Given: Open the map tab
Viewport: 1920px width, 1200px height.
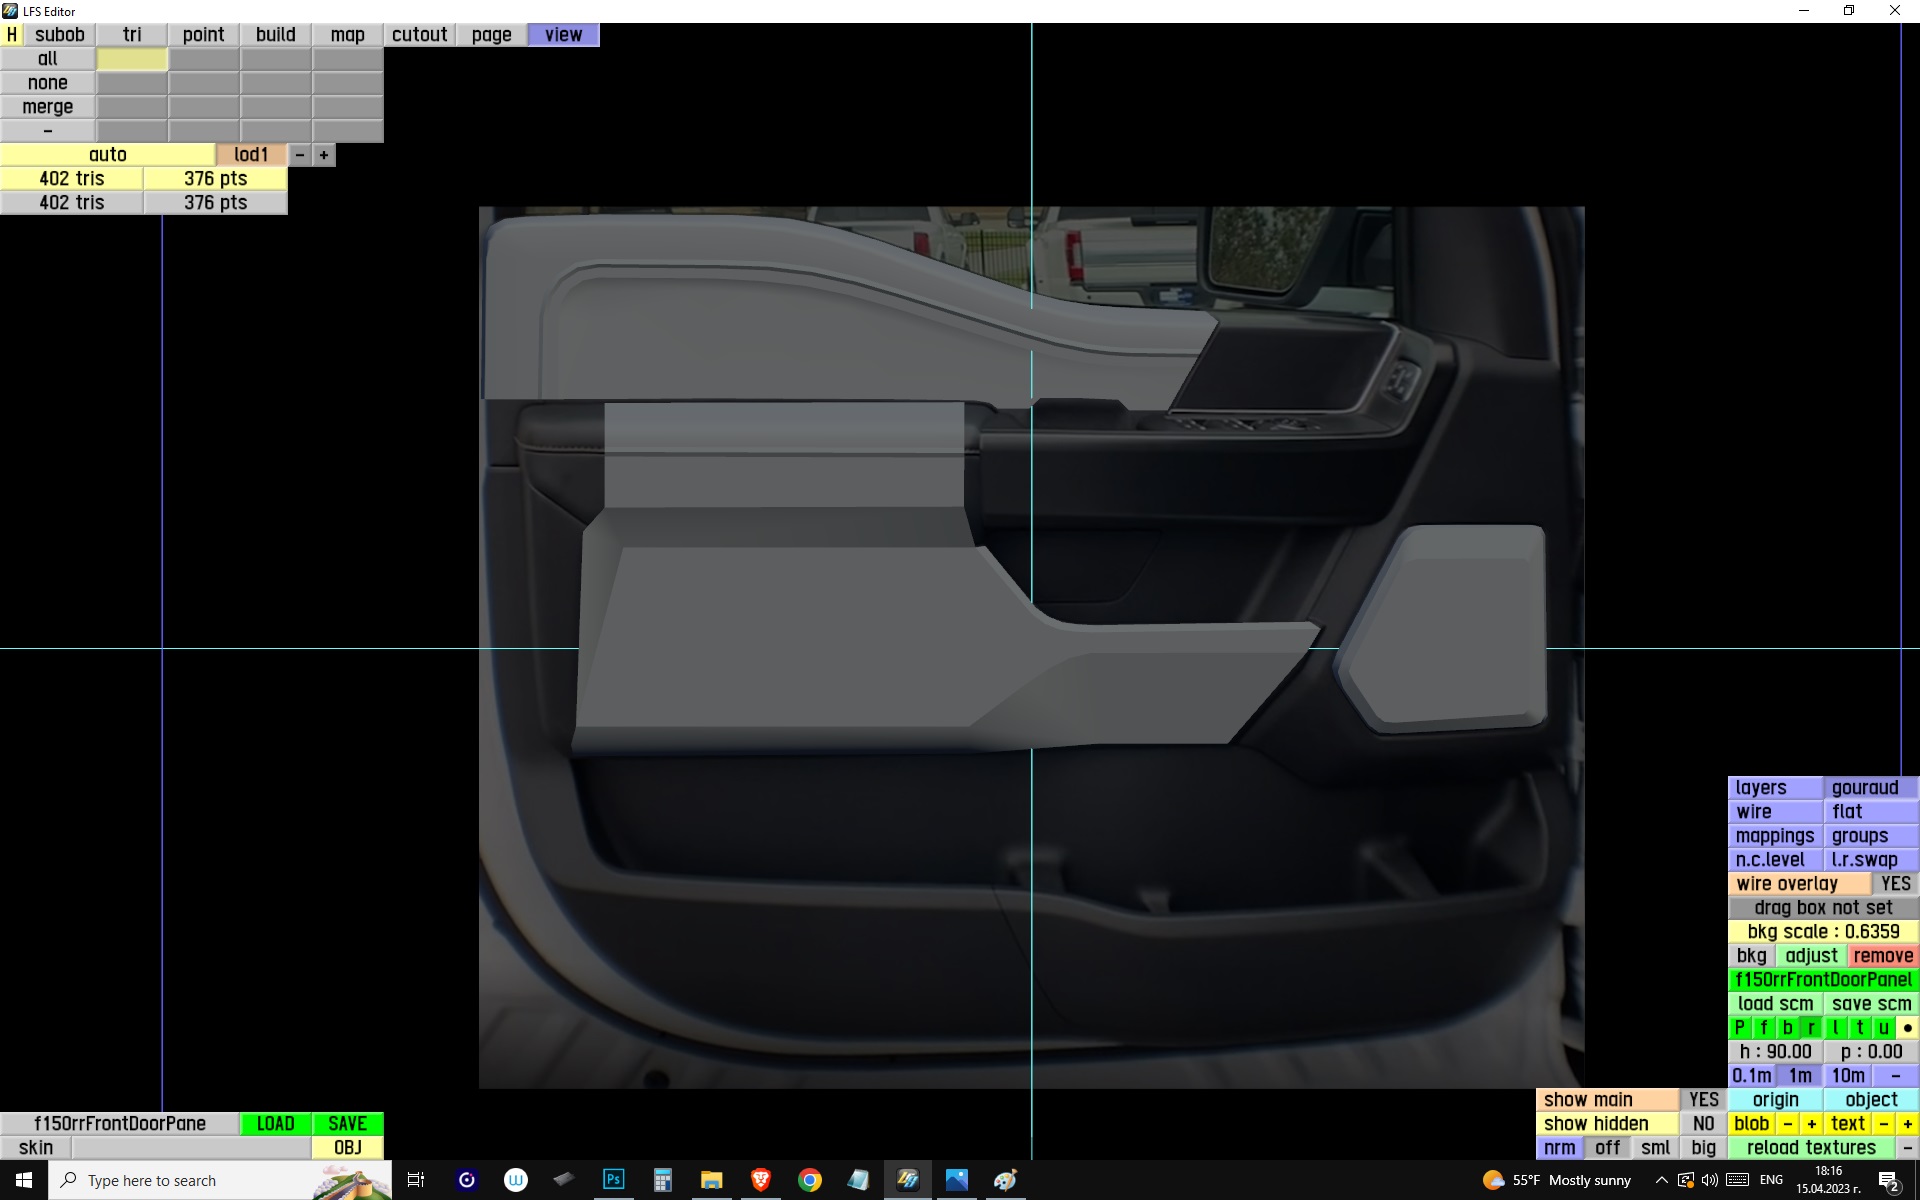Looking at the screenshot, I should (x=347, y=35).
